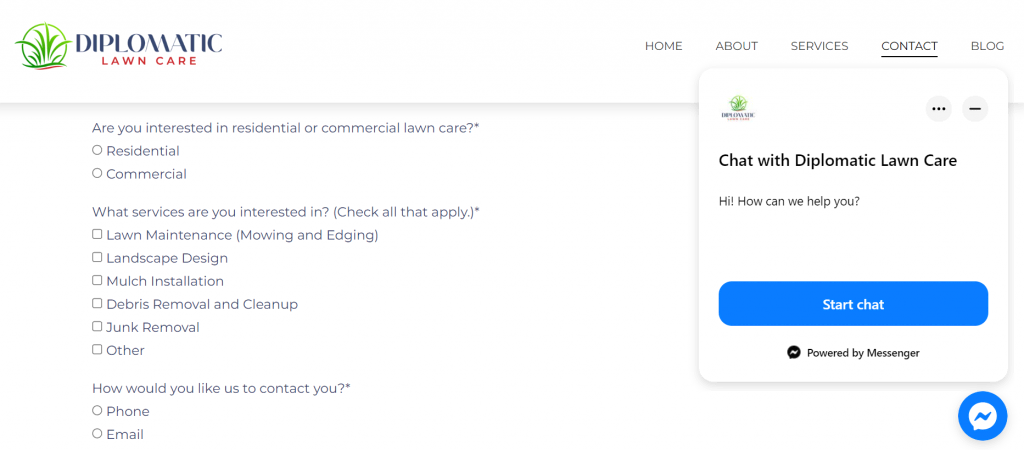Click the Messenger icon beside Powered by
This screenshot has height=450, width=1024.
(x=794, y=353)
